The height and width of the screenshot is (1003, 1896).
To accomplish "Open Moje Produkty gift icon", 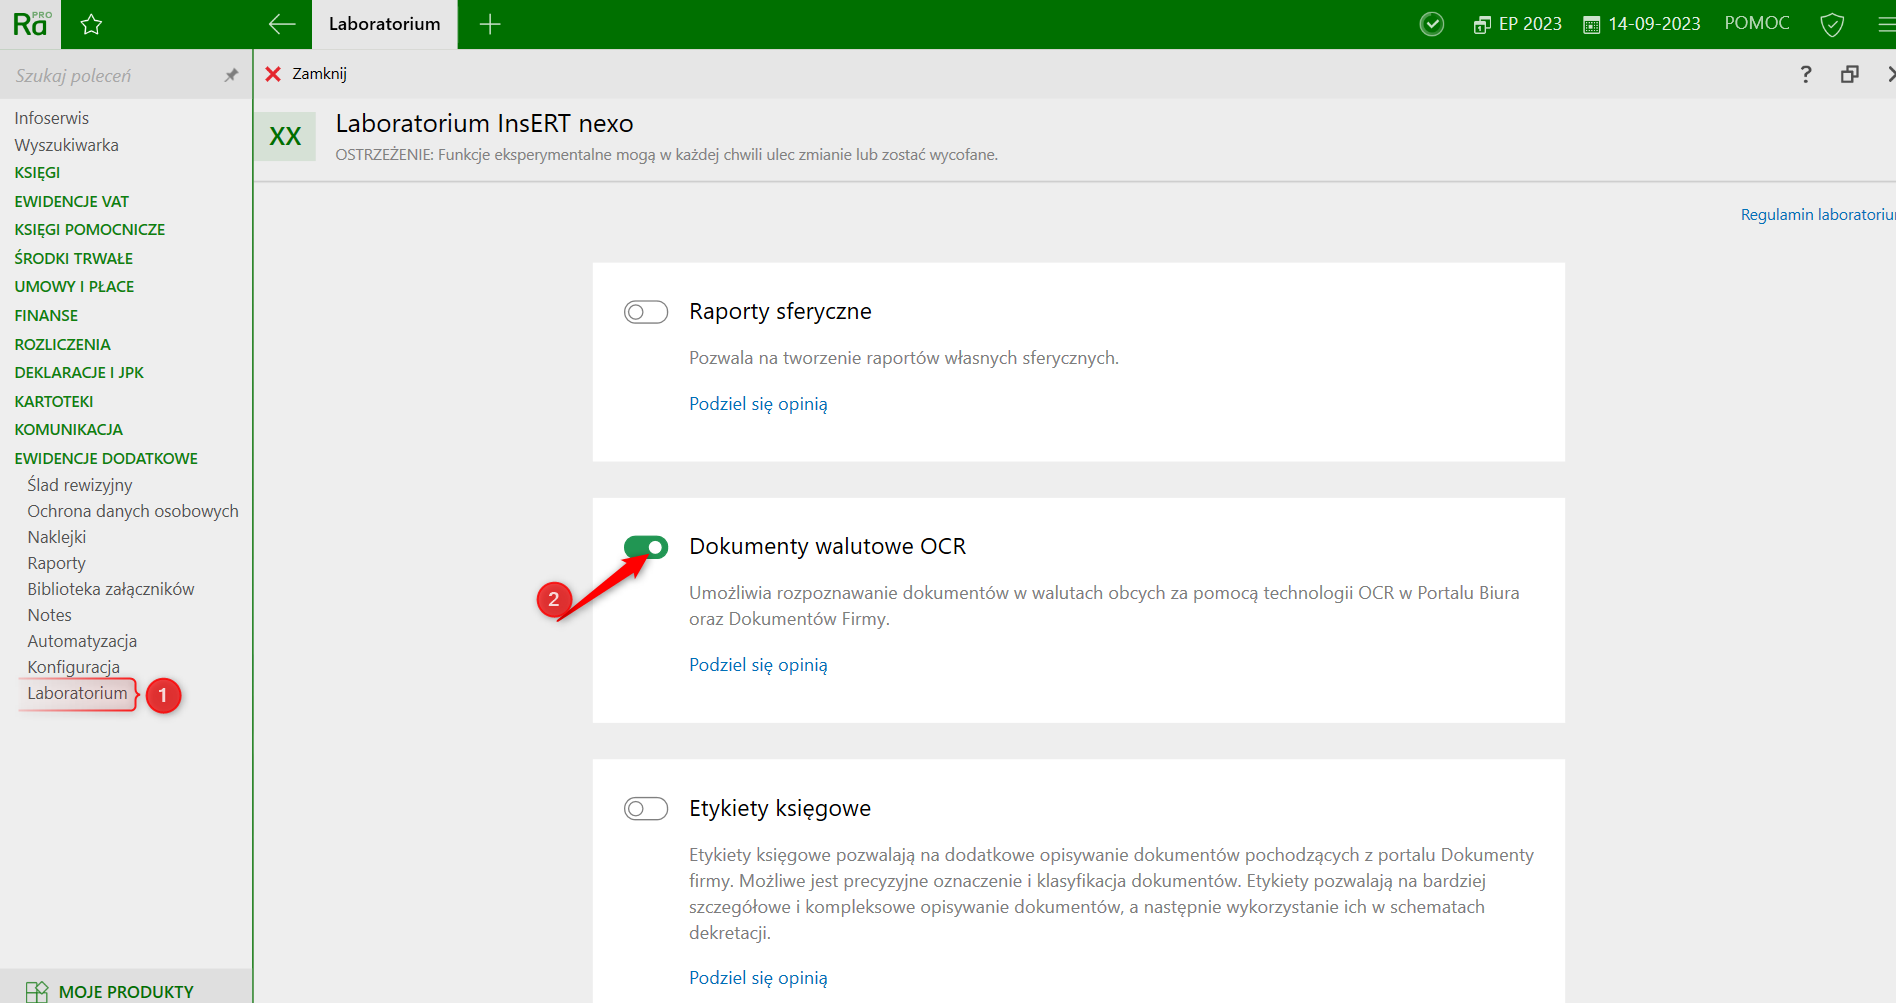I will coord(37,991).
